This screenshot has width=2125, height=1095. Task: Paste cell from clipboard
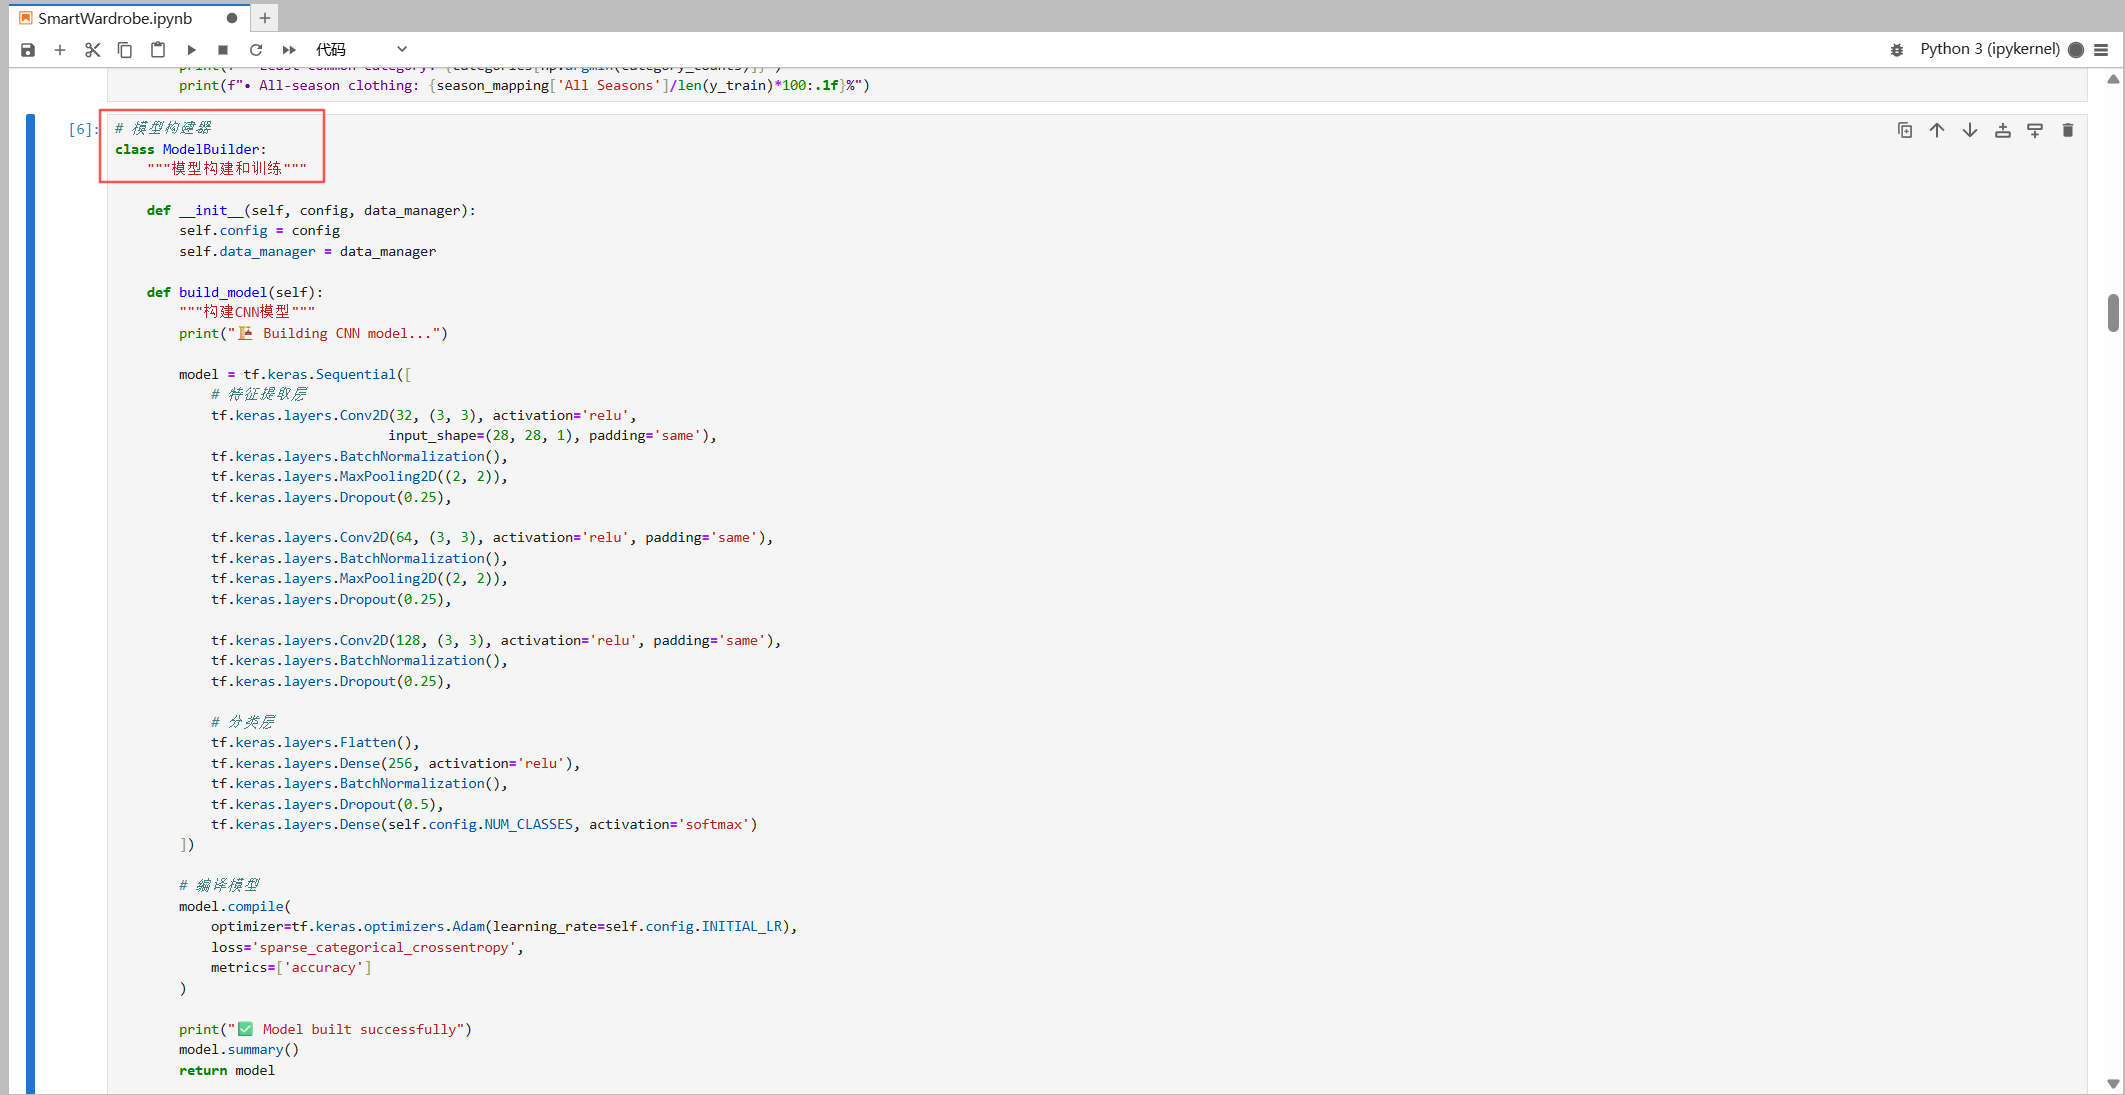click(x=158, y=50)
